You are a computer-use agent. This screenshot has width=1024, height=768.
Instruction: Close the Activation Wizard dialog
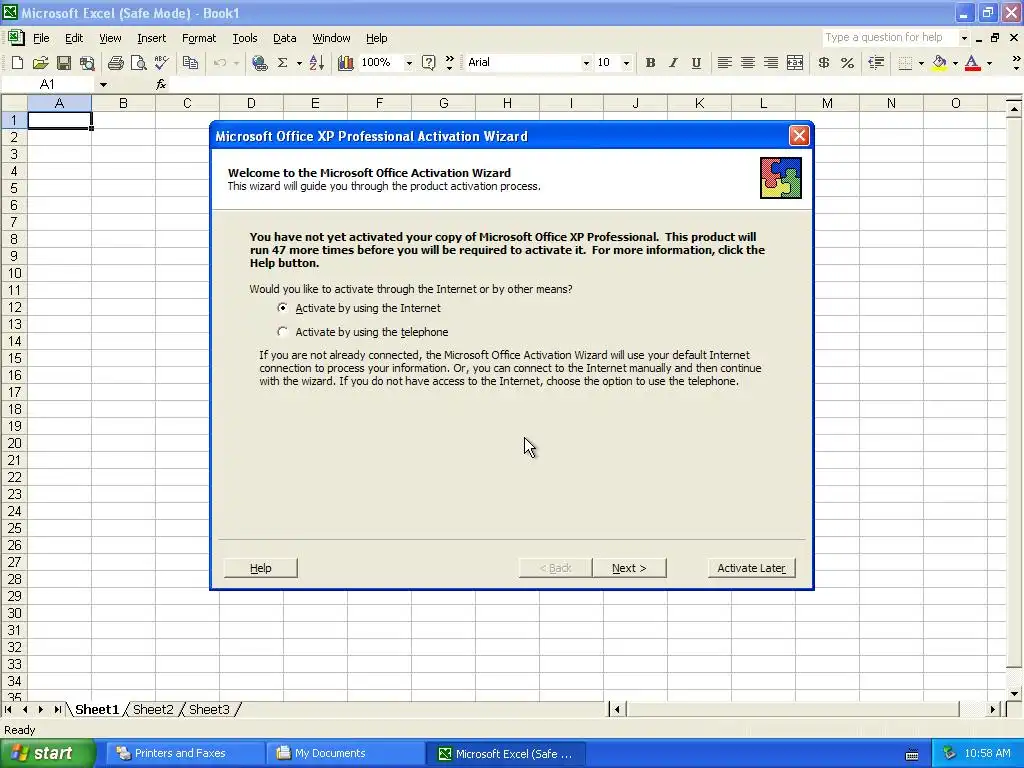[x=799, y=135]
